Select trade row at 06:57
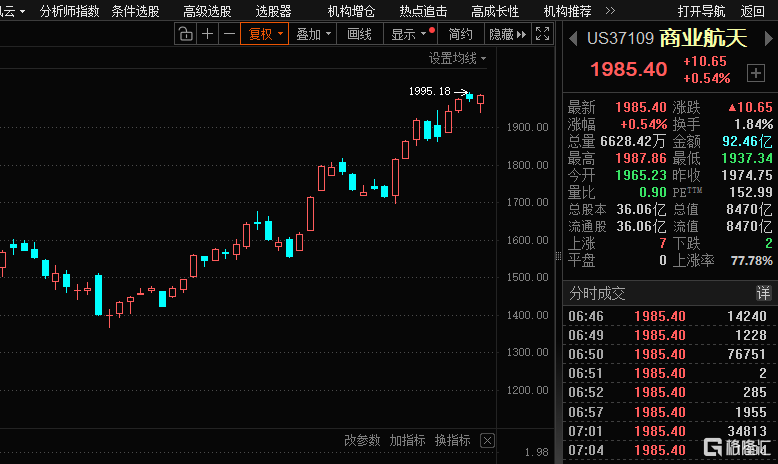Viewport: 778px width, 464px height. click(x=670, y=412)
